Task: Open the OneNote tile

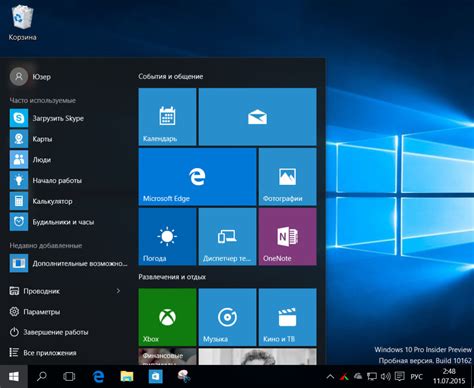Action: [x=287, y=237]
